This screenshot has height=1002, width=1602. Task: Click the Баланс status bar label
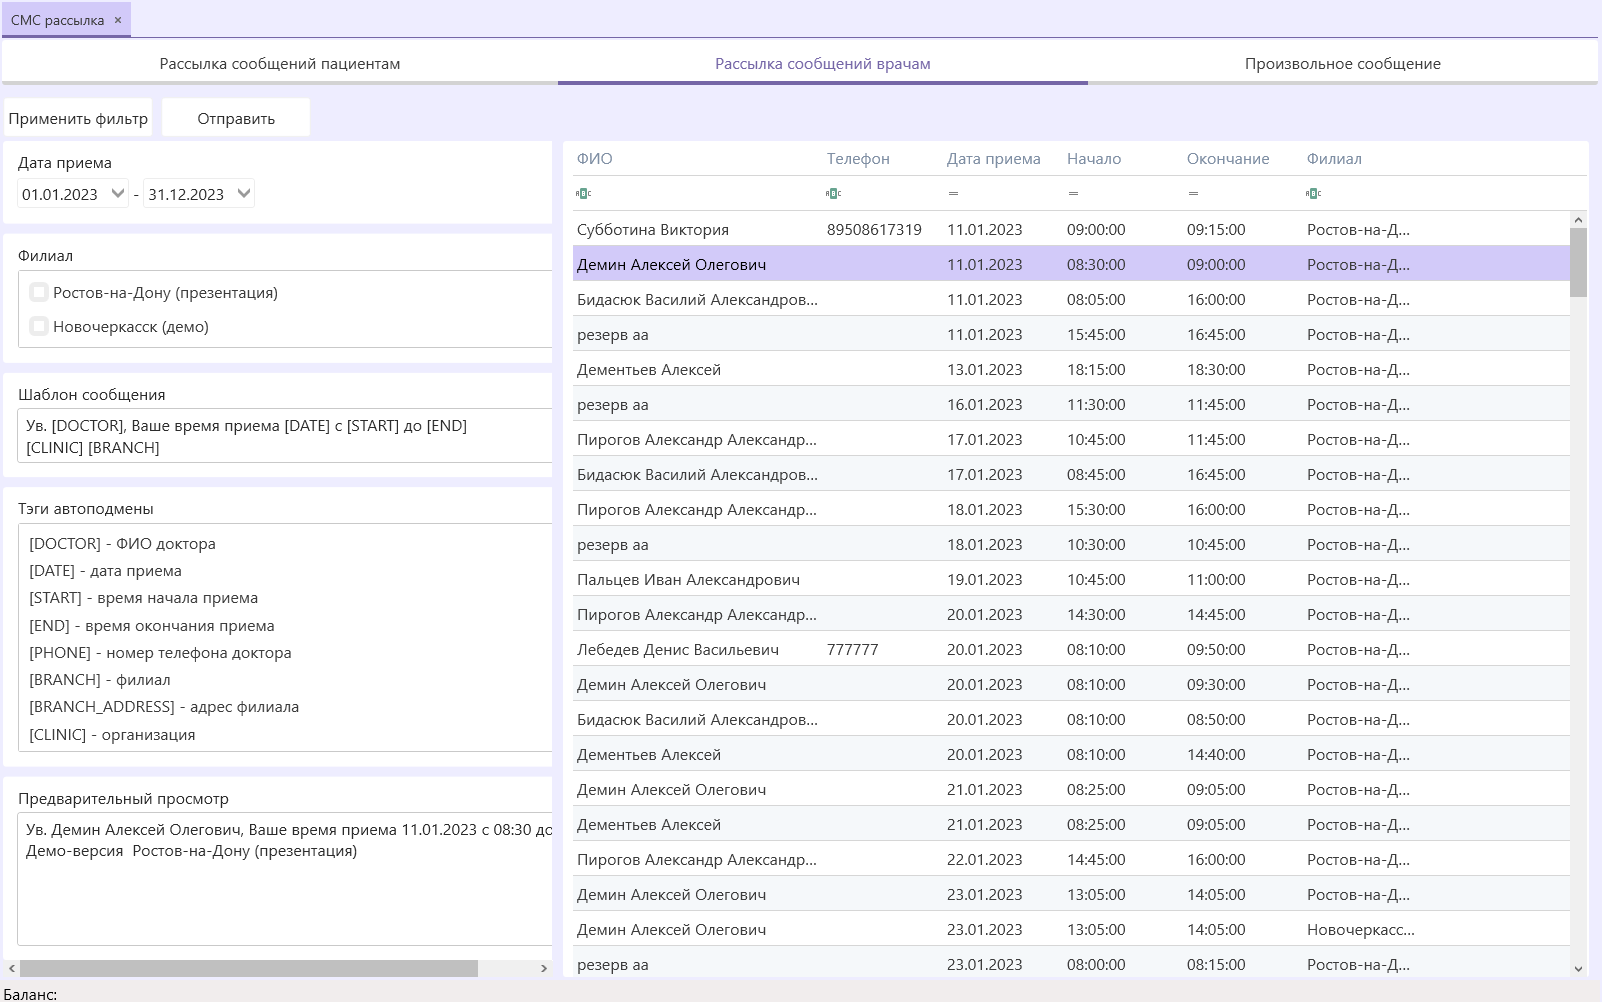click(x=30, y=994)
